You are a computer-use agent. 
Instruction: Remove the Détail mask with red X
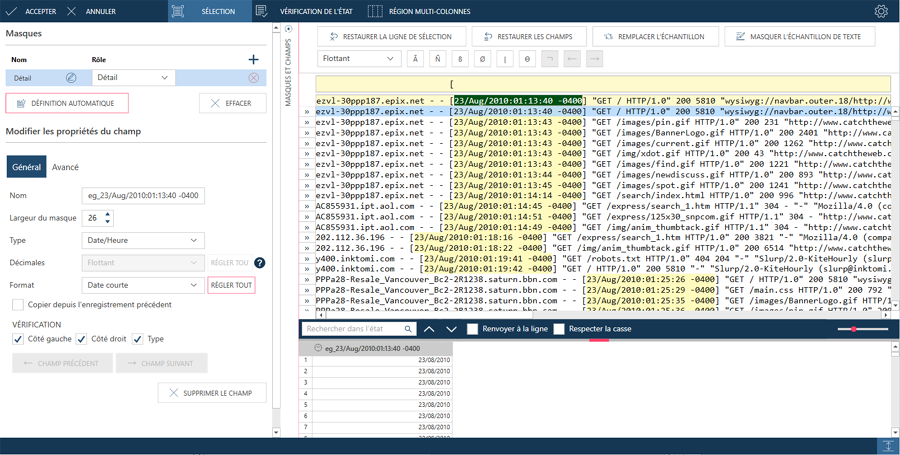[x=253, y=78]
